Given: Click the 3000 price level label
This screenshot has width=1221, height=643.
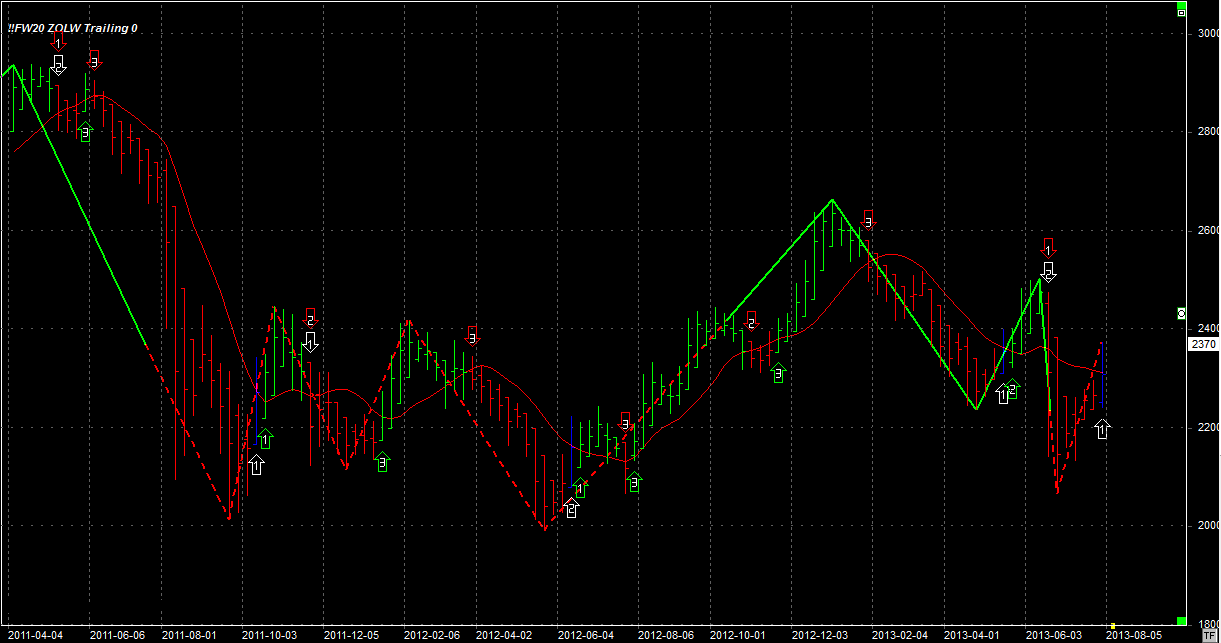Looking at the screenshot, I should coord(1207,33).
